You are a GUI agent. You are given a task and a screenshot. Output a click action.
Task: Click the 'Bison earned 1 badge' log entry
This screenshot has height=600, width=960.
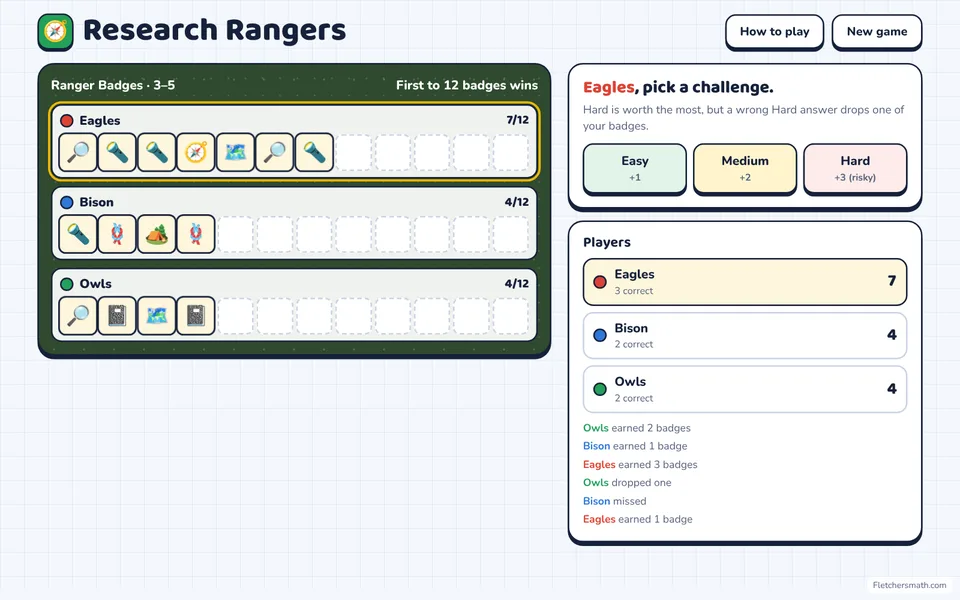point(635,446)
